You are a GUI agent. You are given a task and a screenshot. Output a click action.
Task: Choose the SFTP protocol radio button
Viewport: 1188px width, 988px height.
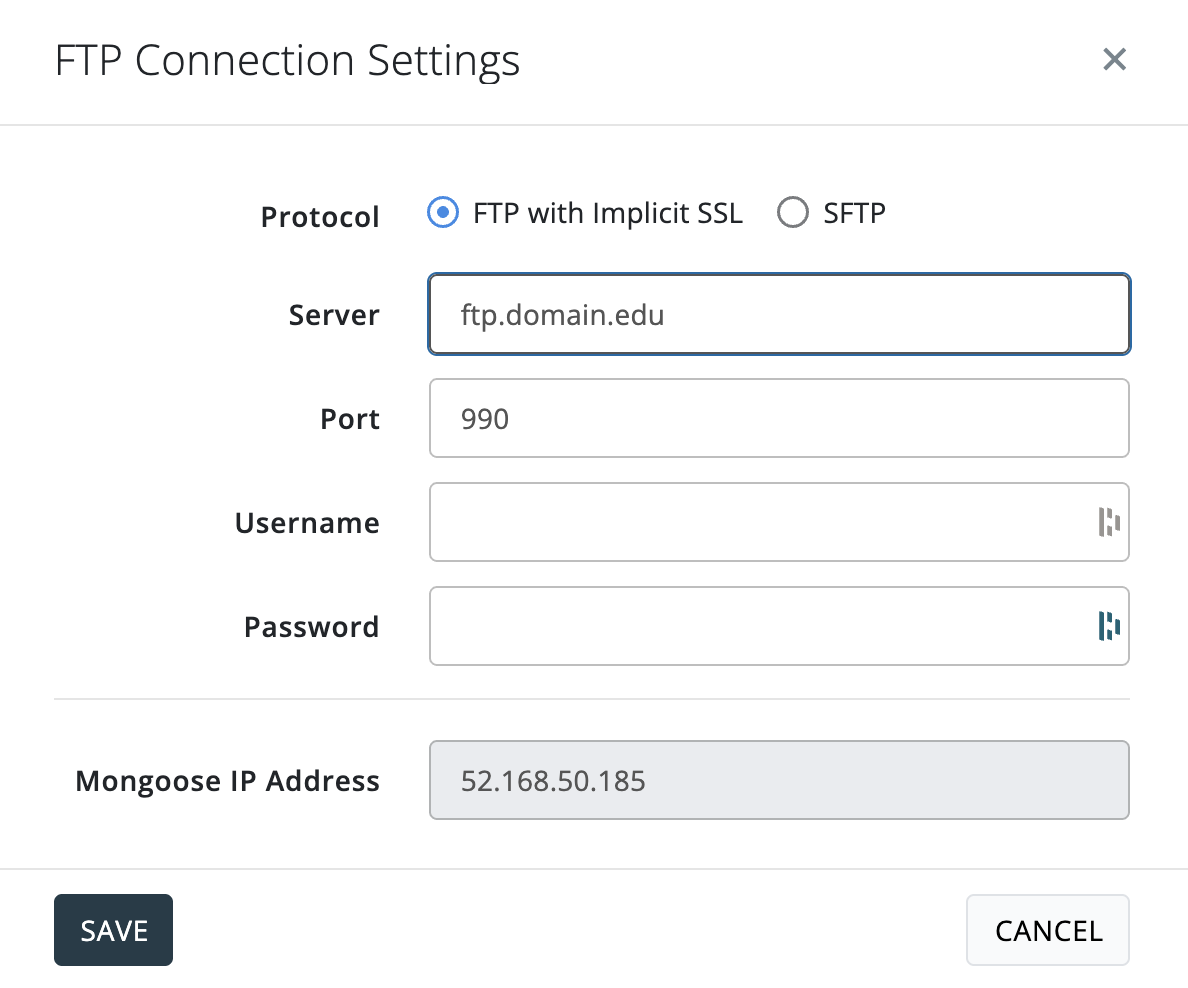(x=792, y=213)
